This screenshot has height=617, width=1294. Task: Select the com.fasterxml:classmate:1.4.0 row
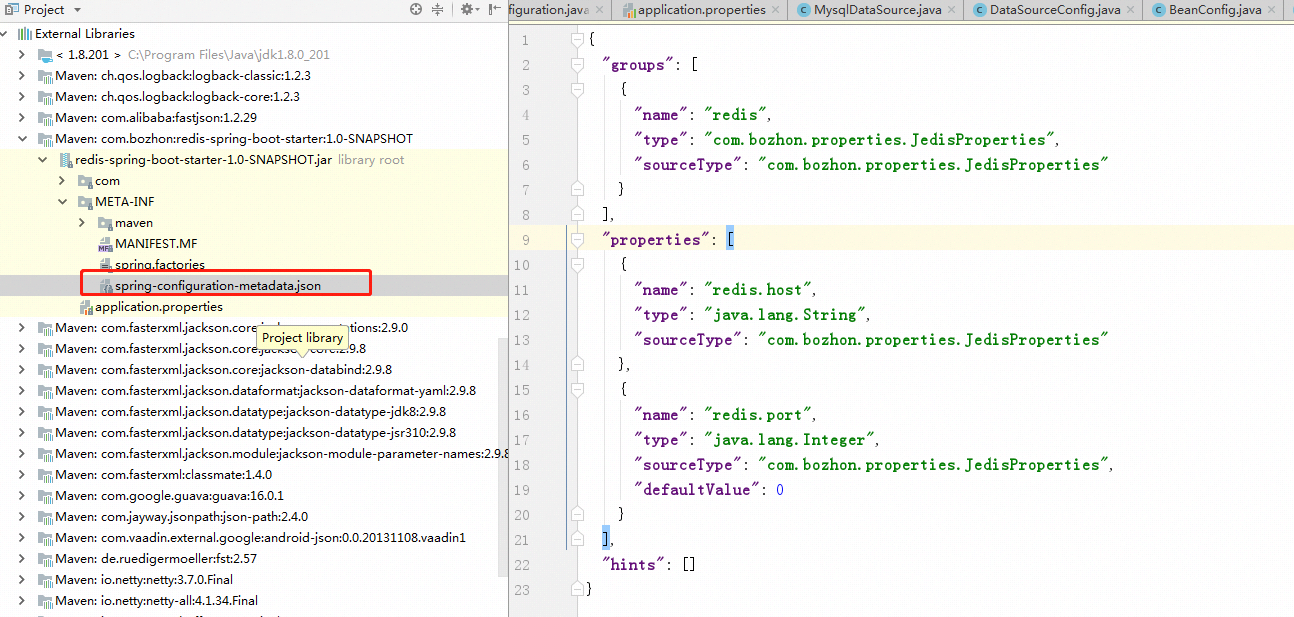[x=254, y=475]
